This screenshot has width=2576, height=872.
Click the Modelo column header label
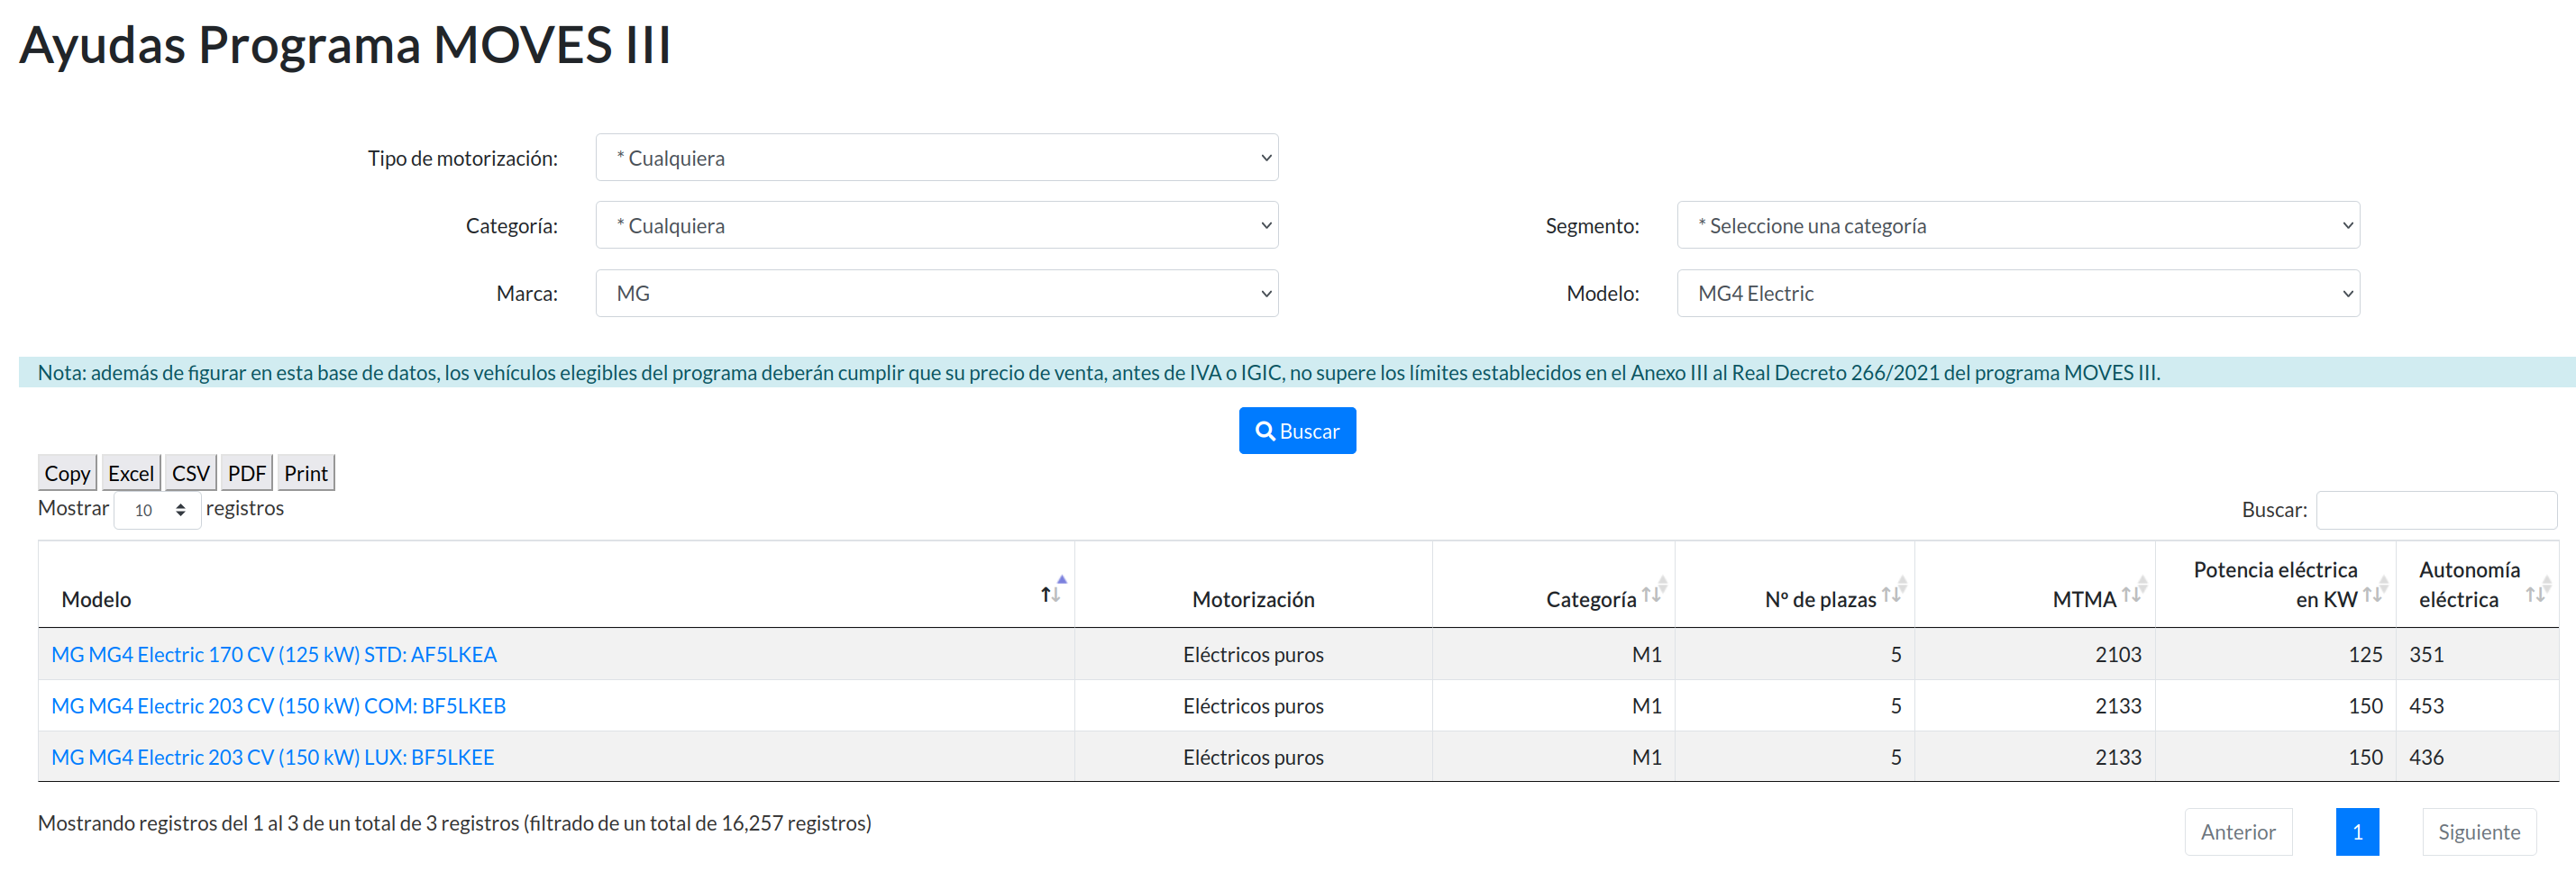click(96, 599)
